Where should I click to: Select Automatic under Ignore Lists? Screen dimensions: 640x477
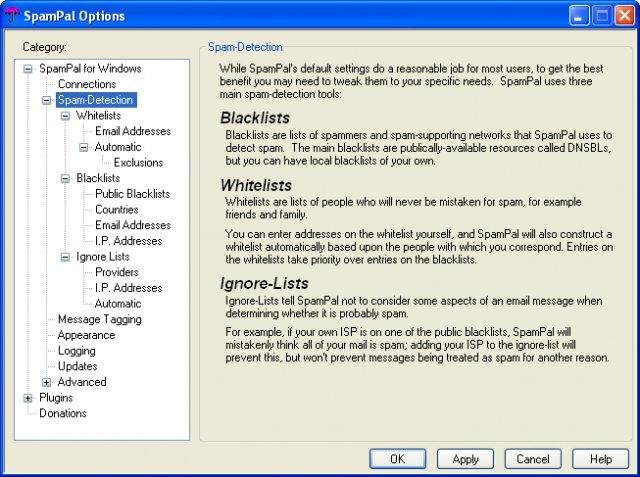coord(118,304)
